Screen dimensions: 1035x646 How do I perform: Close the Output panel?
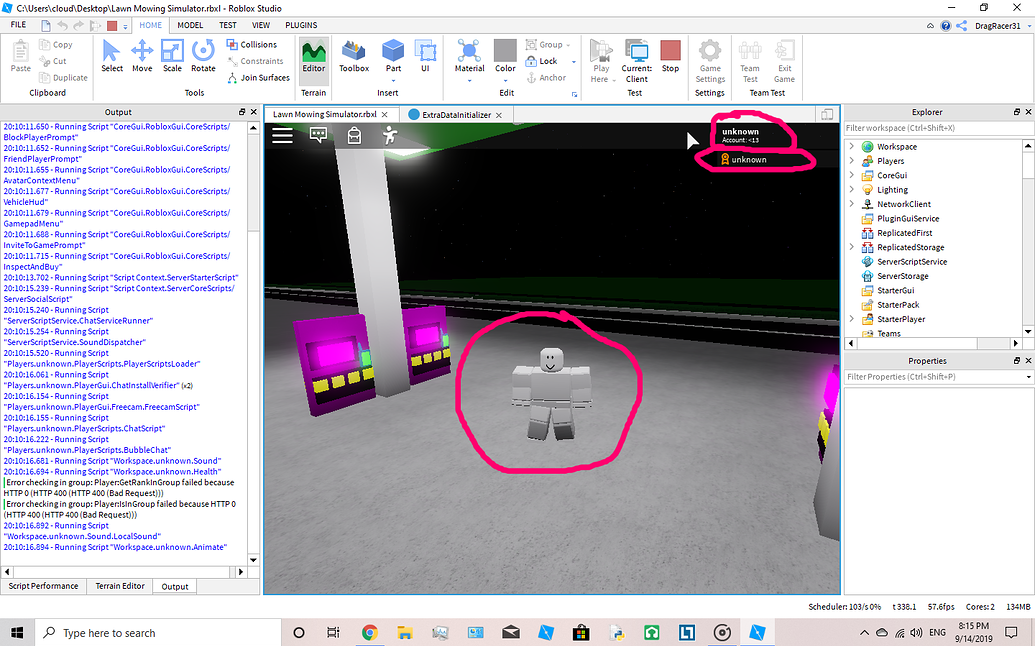[x=253, y=112]
